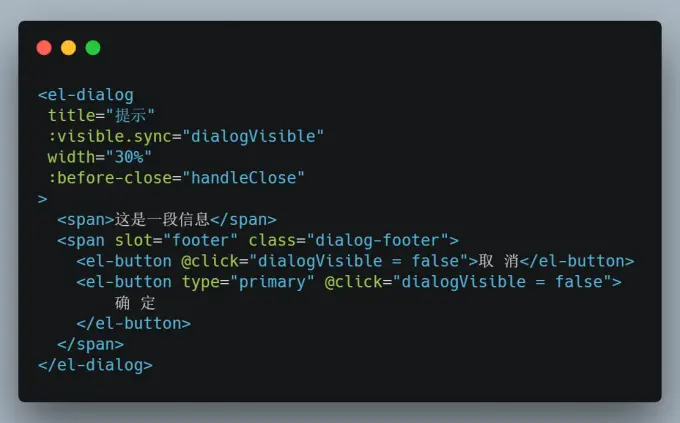The image size is (680, 423).
Task: Click the 确 定 text line
Action: [x=135, y=303]
